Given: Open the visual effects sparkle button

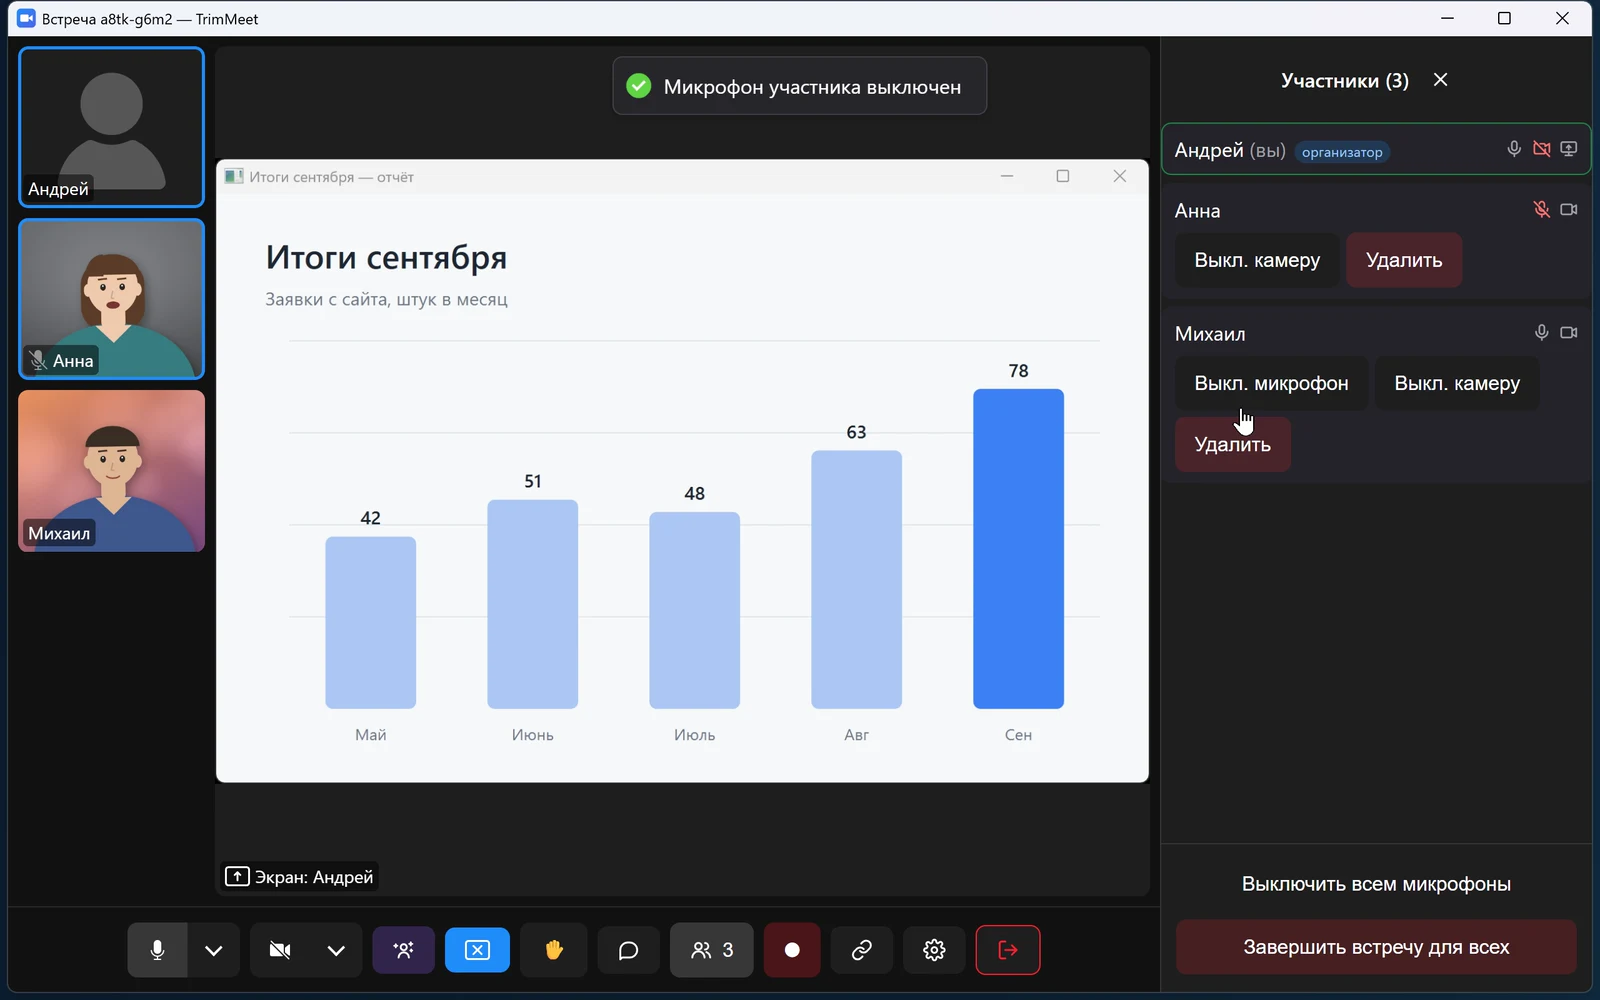Looking at the screenshot, I should click(x=404, y=950).
